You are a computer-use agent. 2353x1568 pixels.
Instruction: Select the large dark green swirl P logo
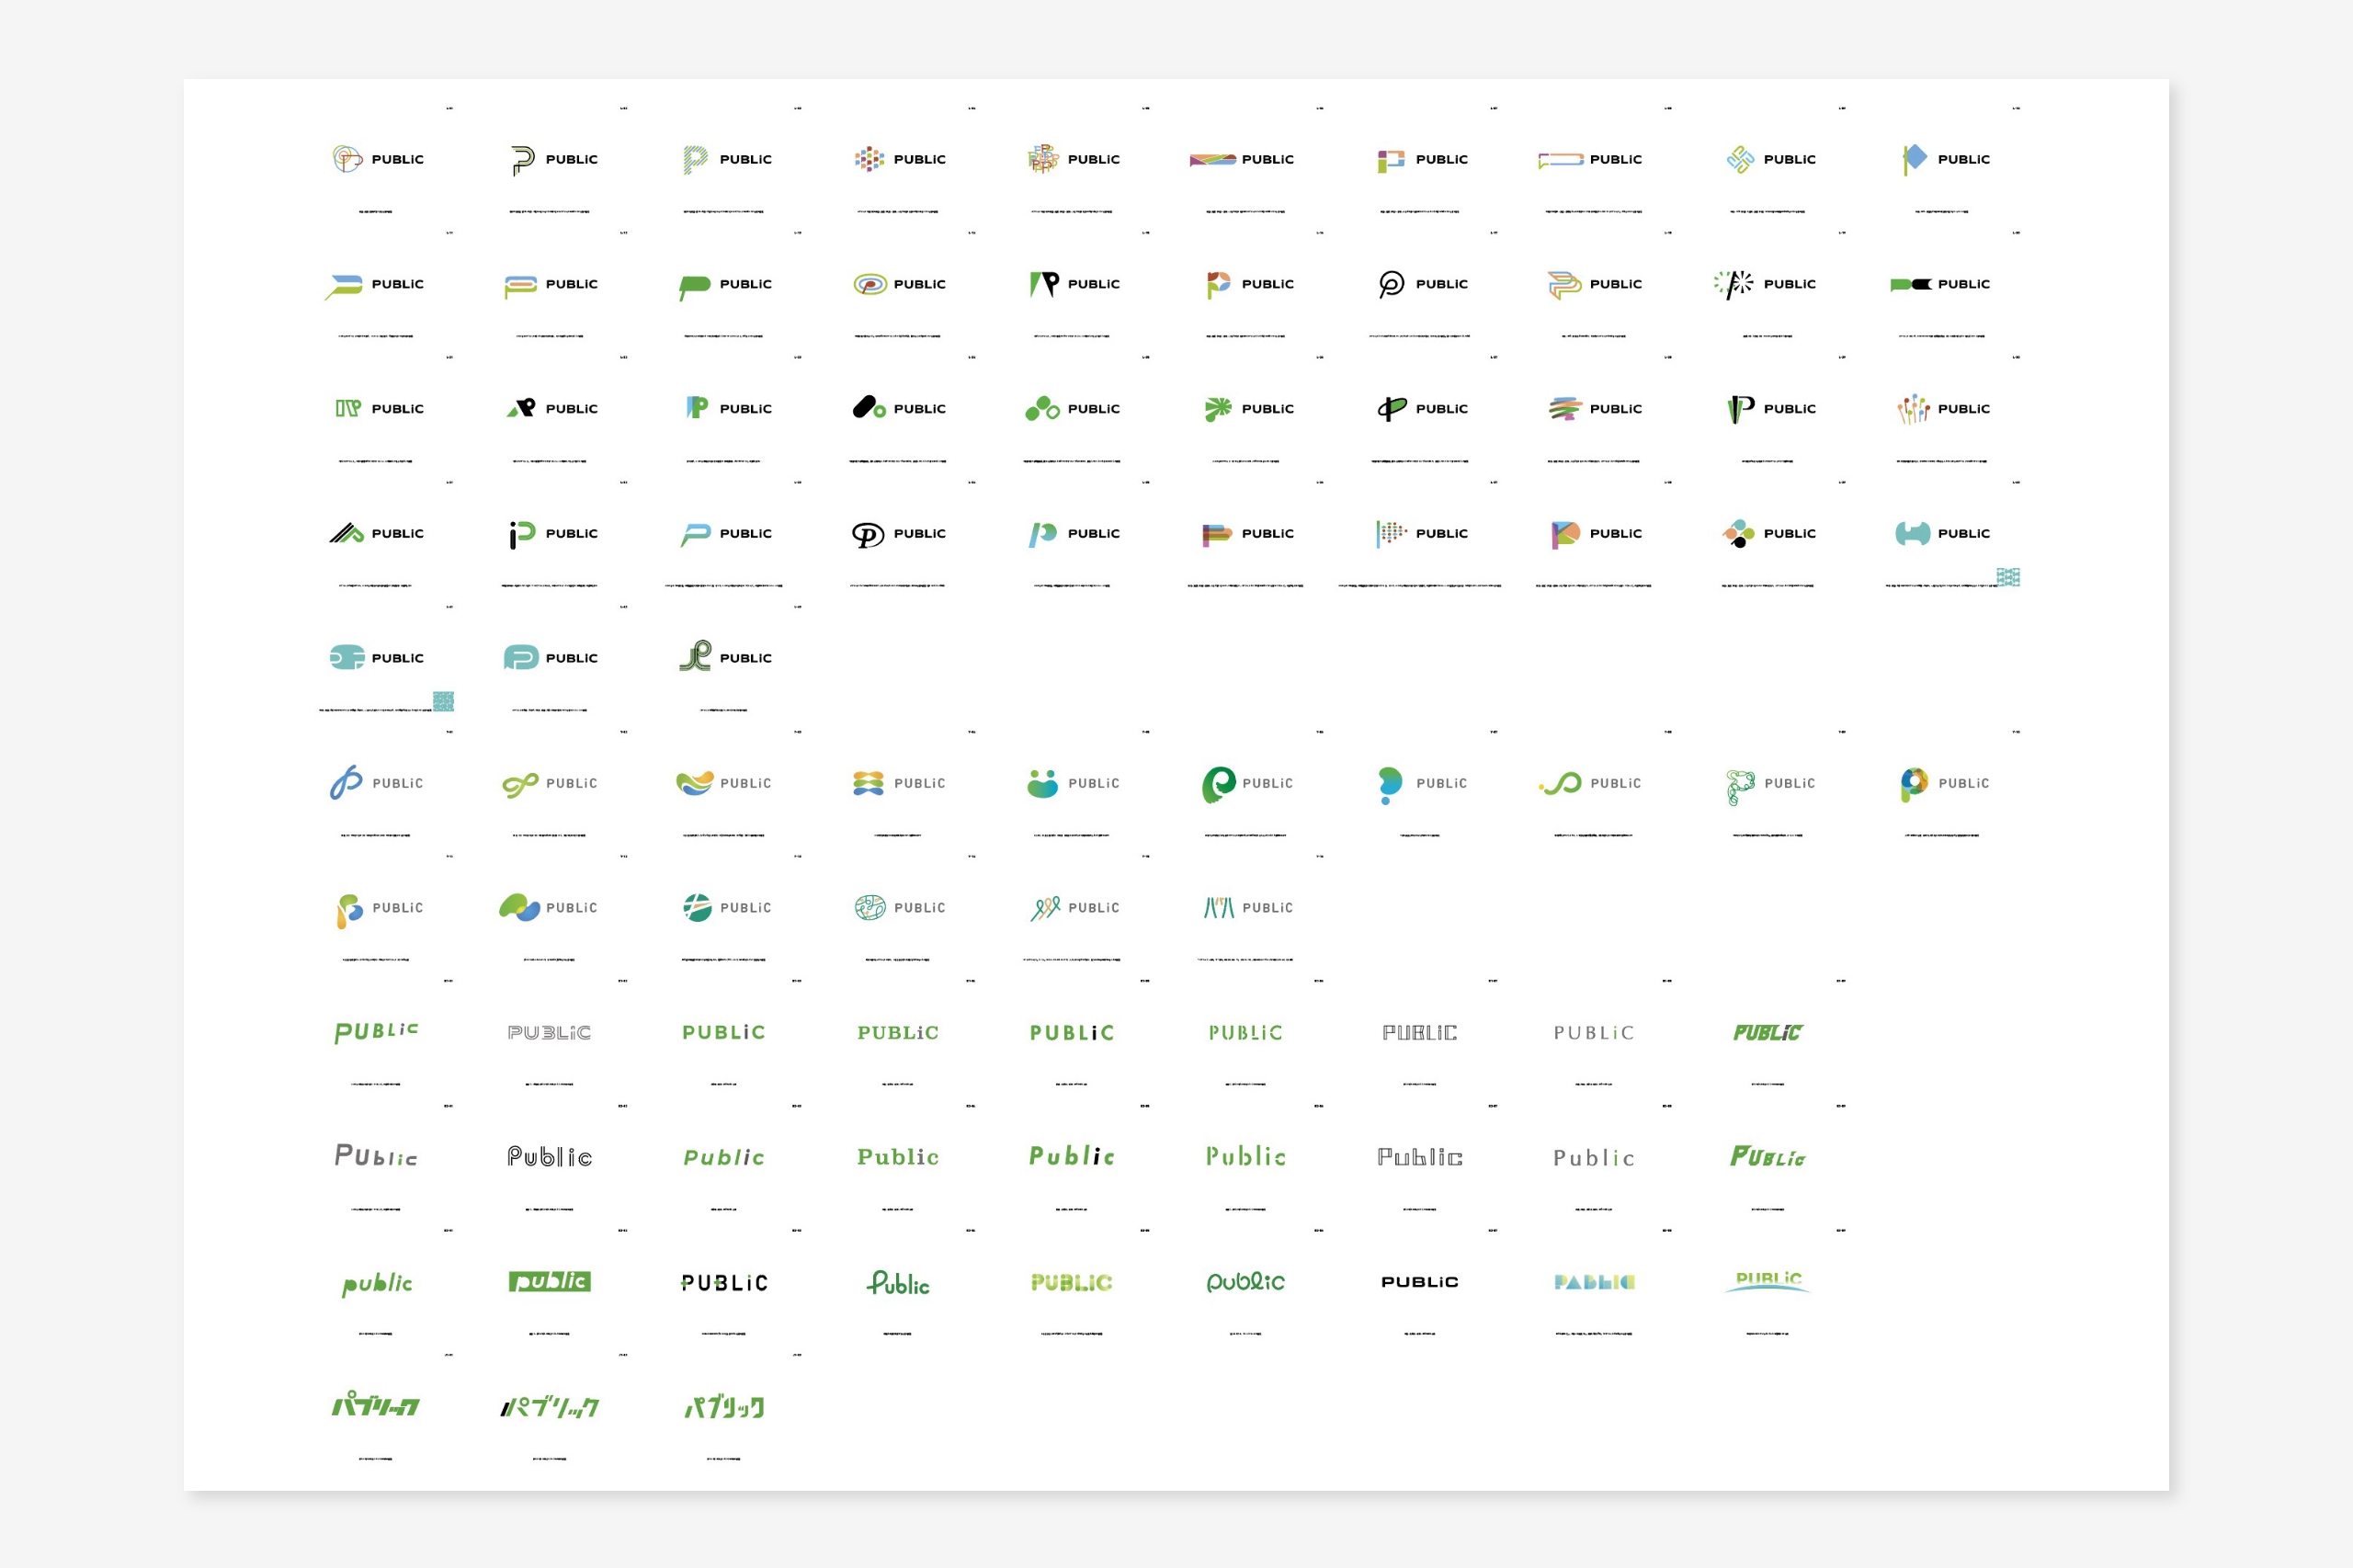1217,784
